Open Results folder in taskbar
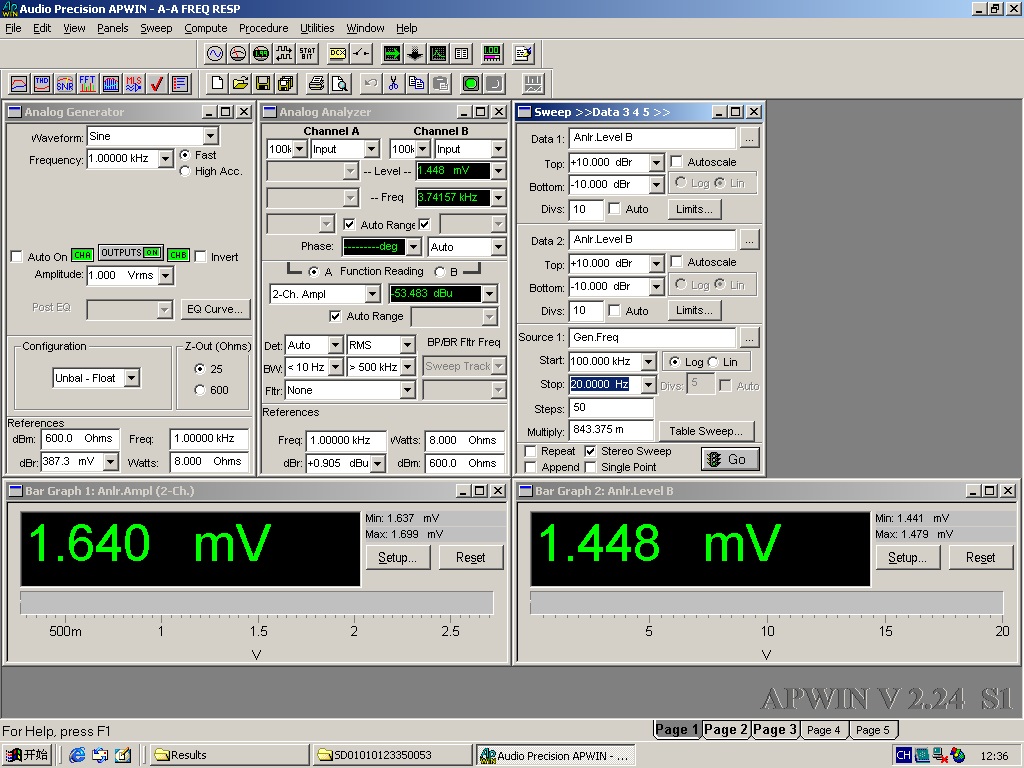This screenshot has height=768, width=1024. [x=229, y=755]
